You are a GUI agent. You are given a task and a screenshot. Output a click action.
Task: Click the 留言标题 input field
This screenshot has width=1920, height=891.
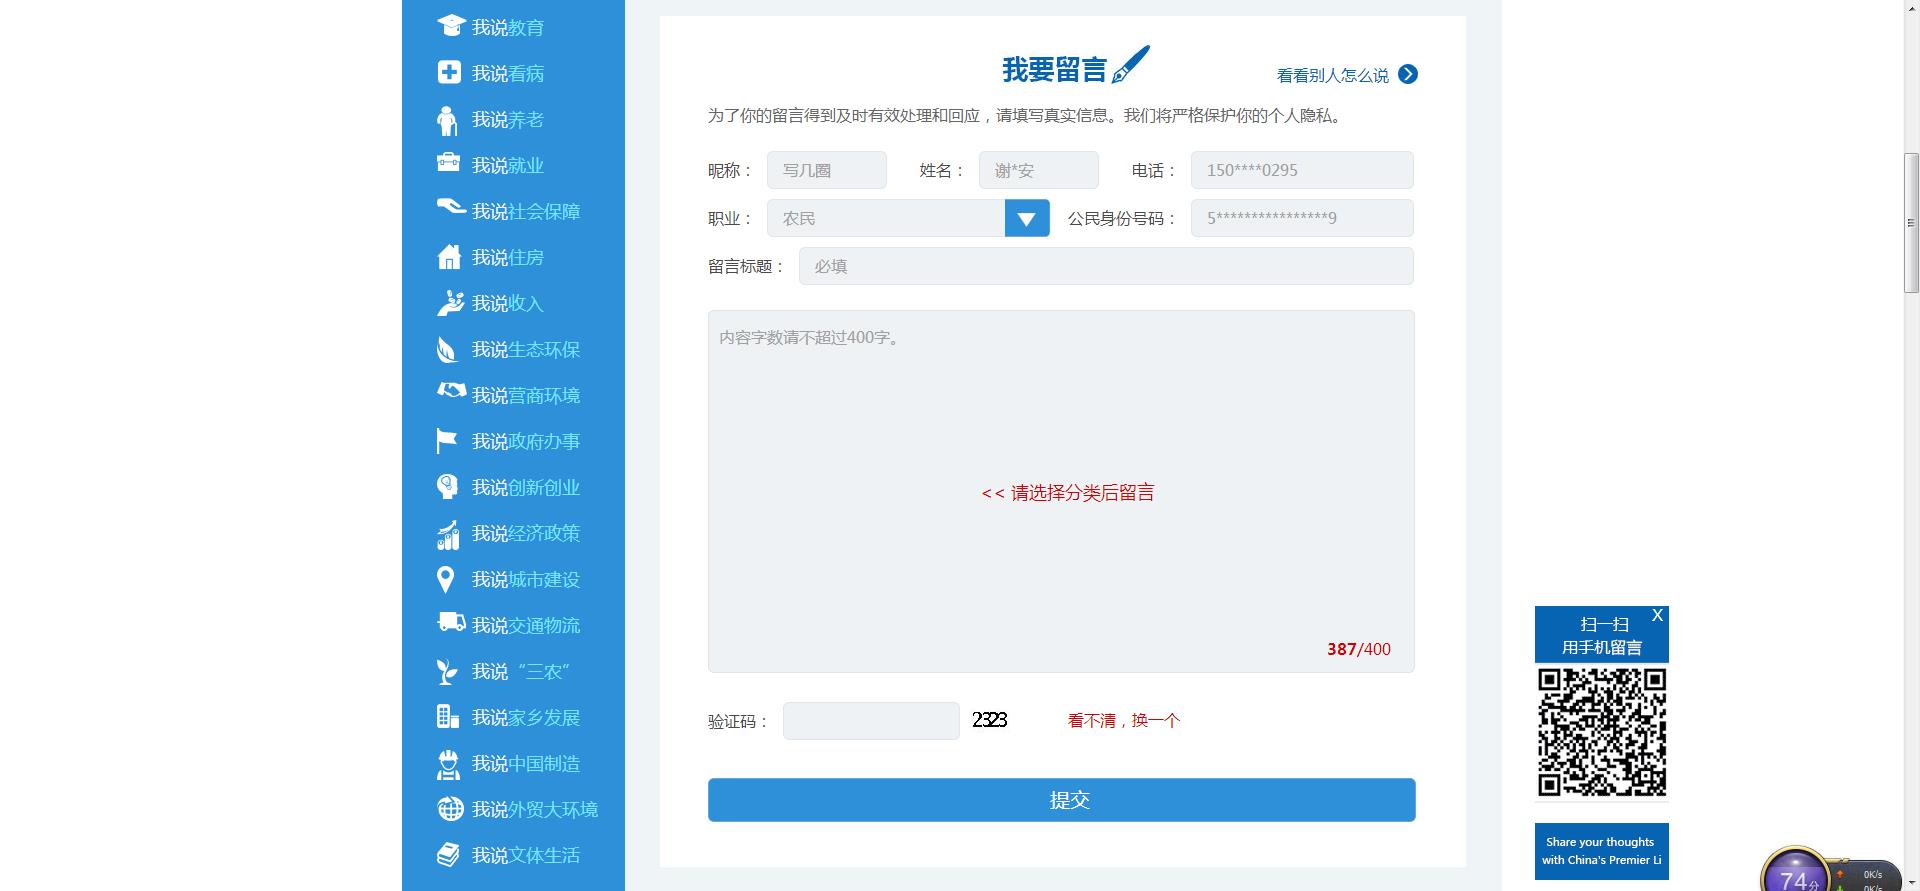click(x=1105, y=267)
